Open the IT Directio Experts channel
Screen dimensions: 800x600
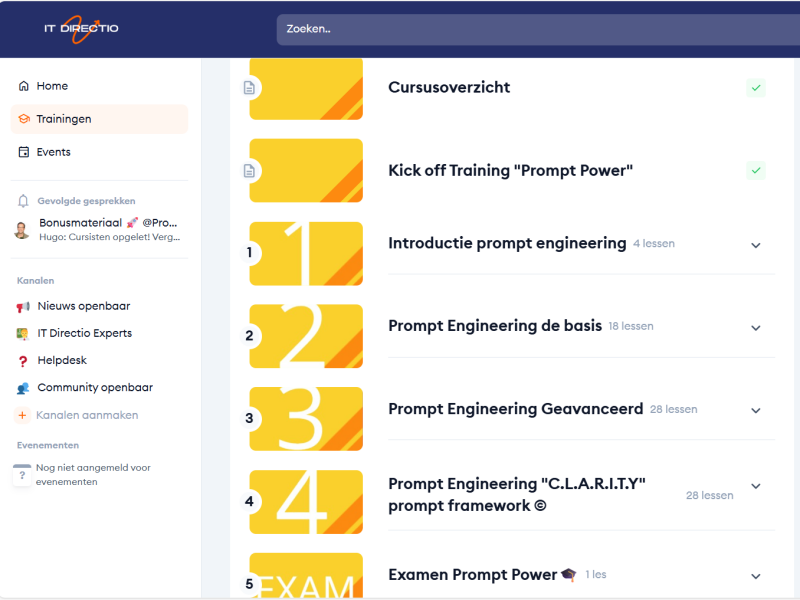click(x=84, y=333)
